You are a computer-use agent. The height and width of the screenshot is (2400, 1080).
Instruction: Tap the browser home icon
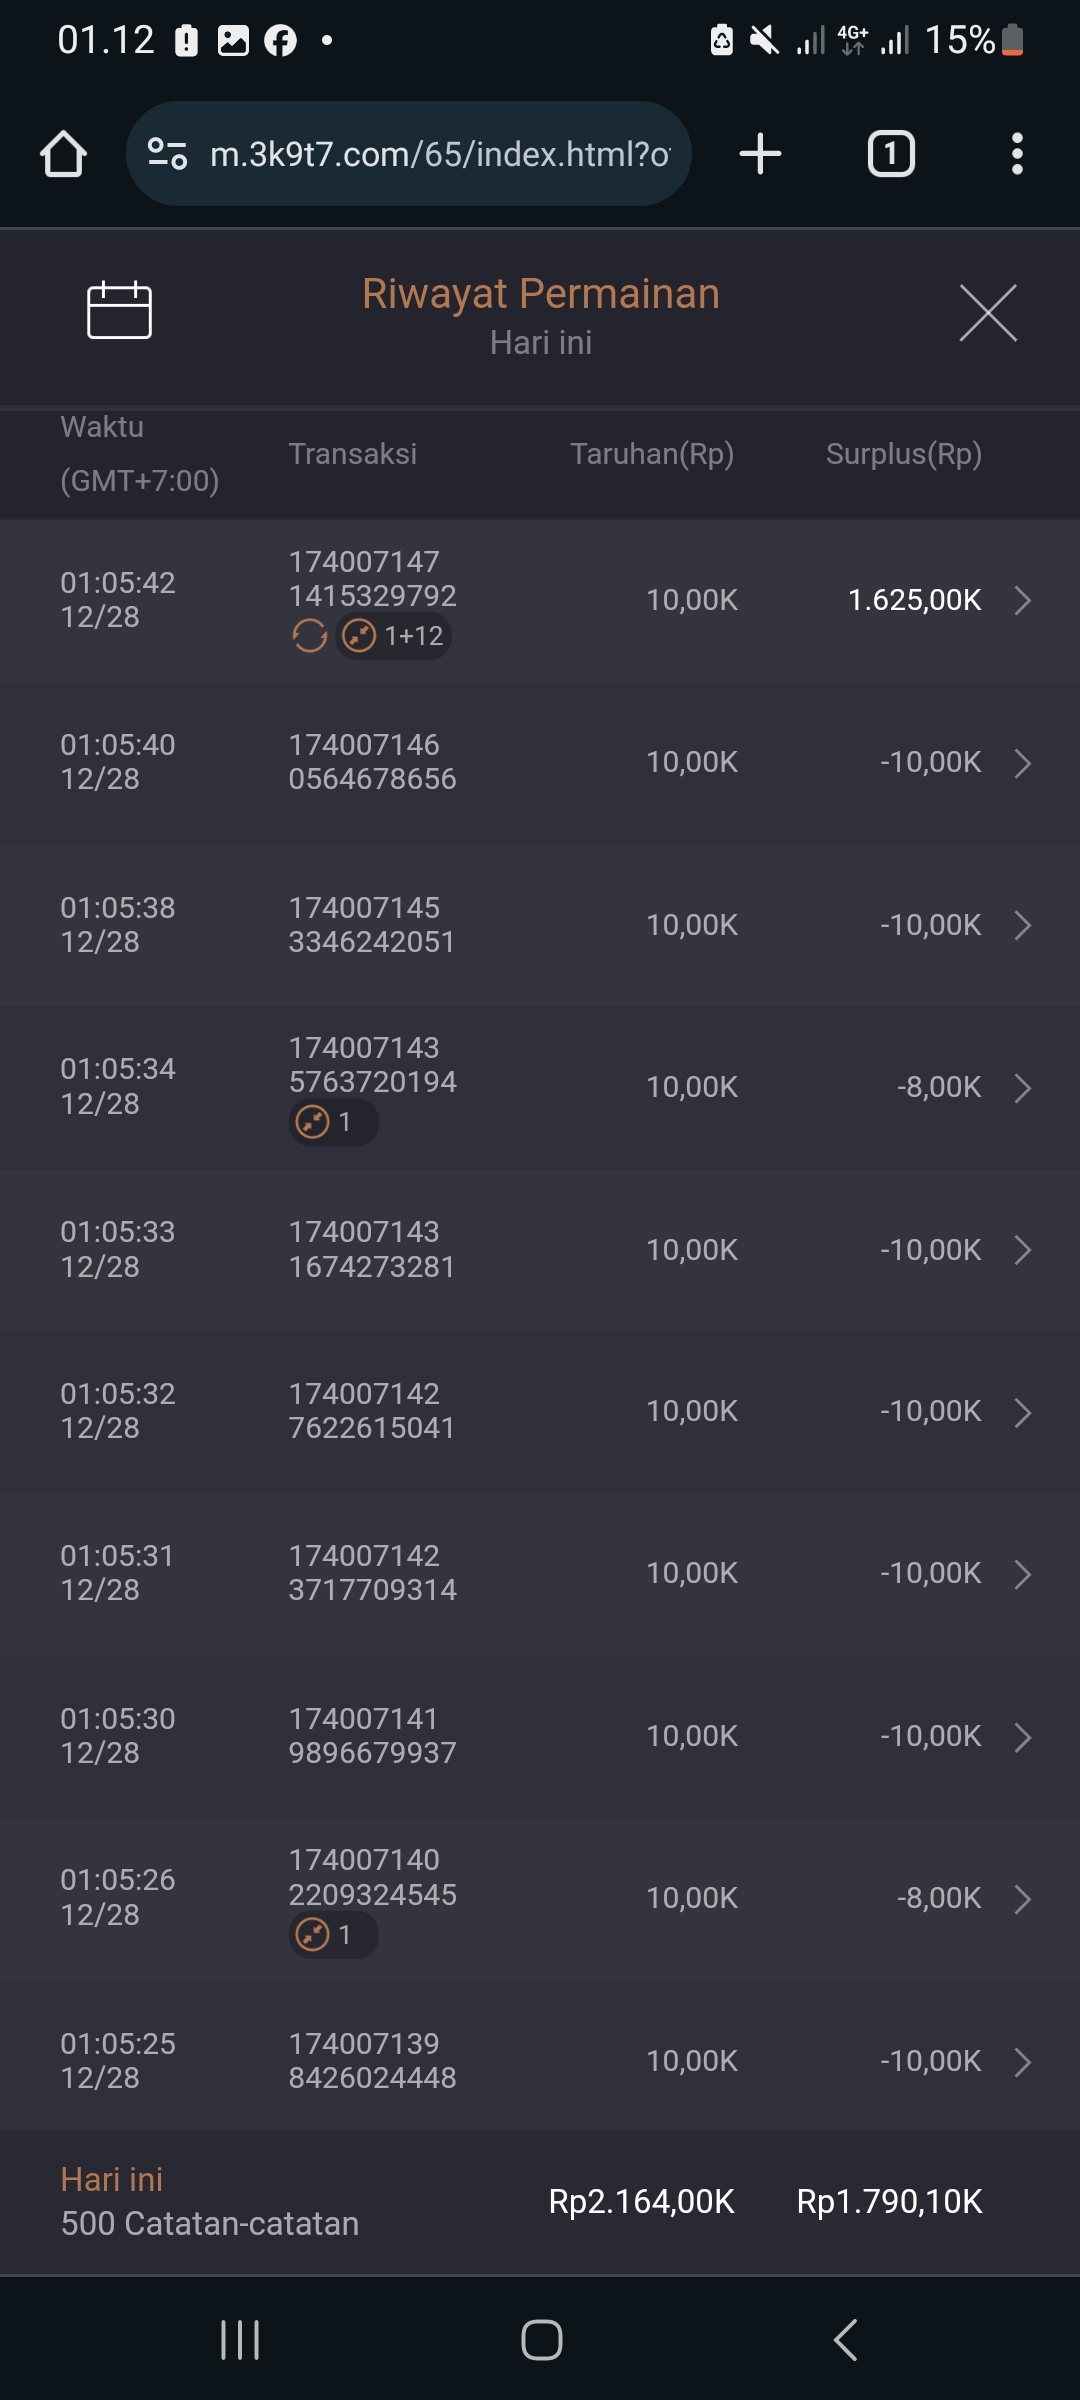pyautogui.click(x=63, y=154)
